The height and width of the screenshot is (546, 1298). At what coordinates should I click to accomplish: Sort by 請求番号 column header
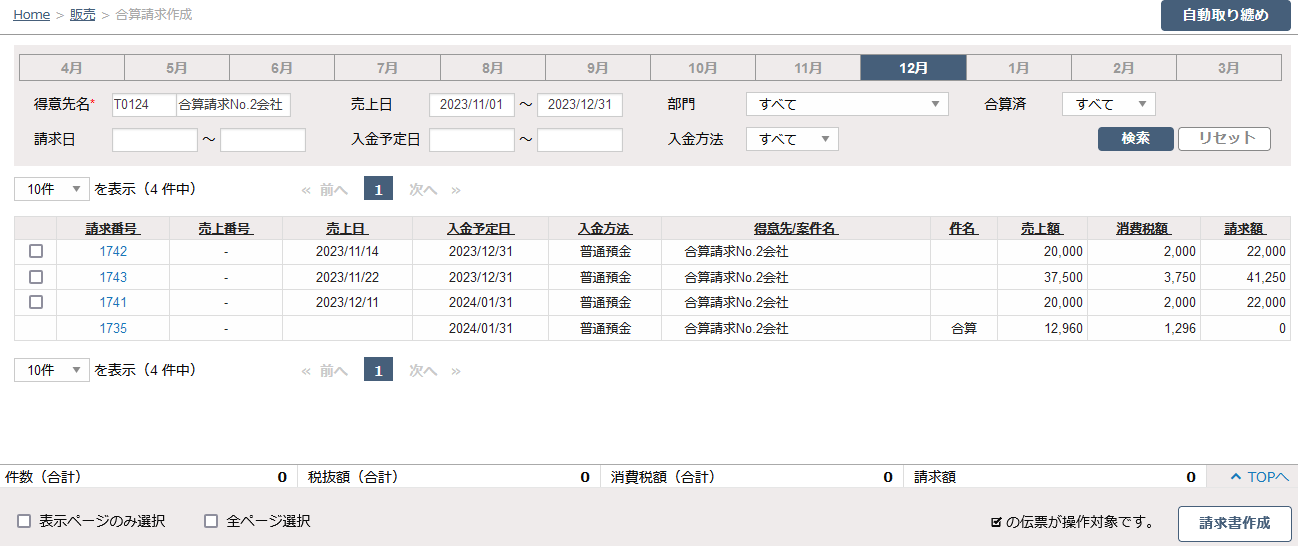point(112,229)
